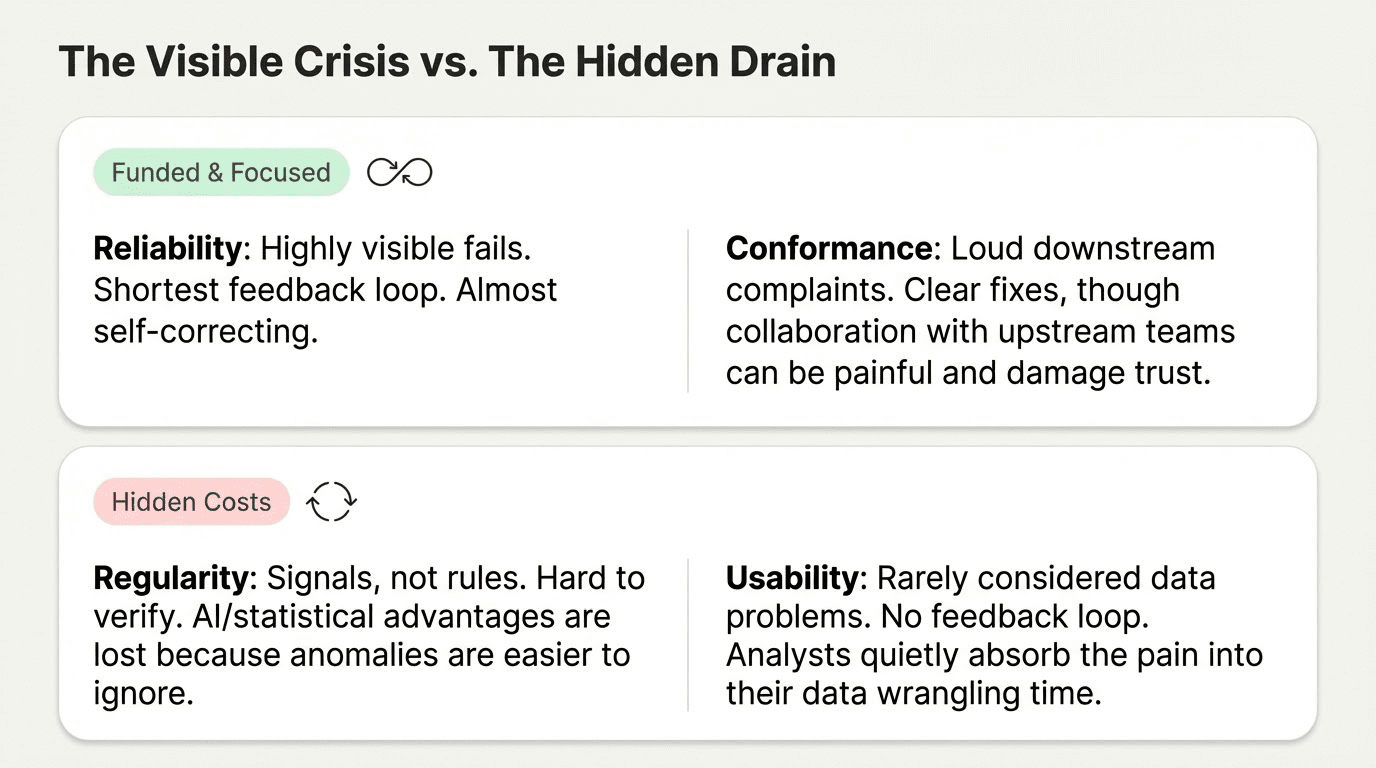Click the bold Conformance heading

(x=829, y=248)
